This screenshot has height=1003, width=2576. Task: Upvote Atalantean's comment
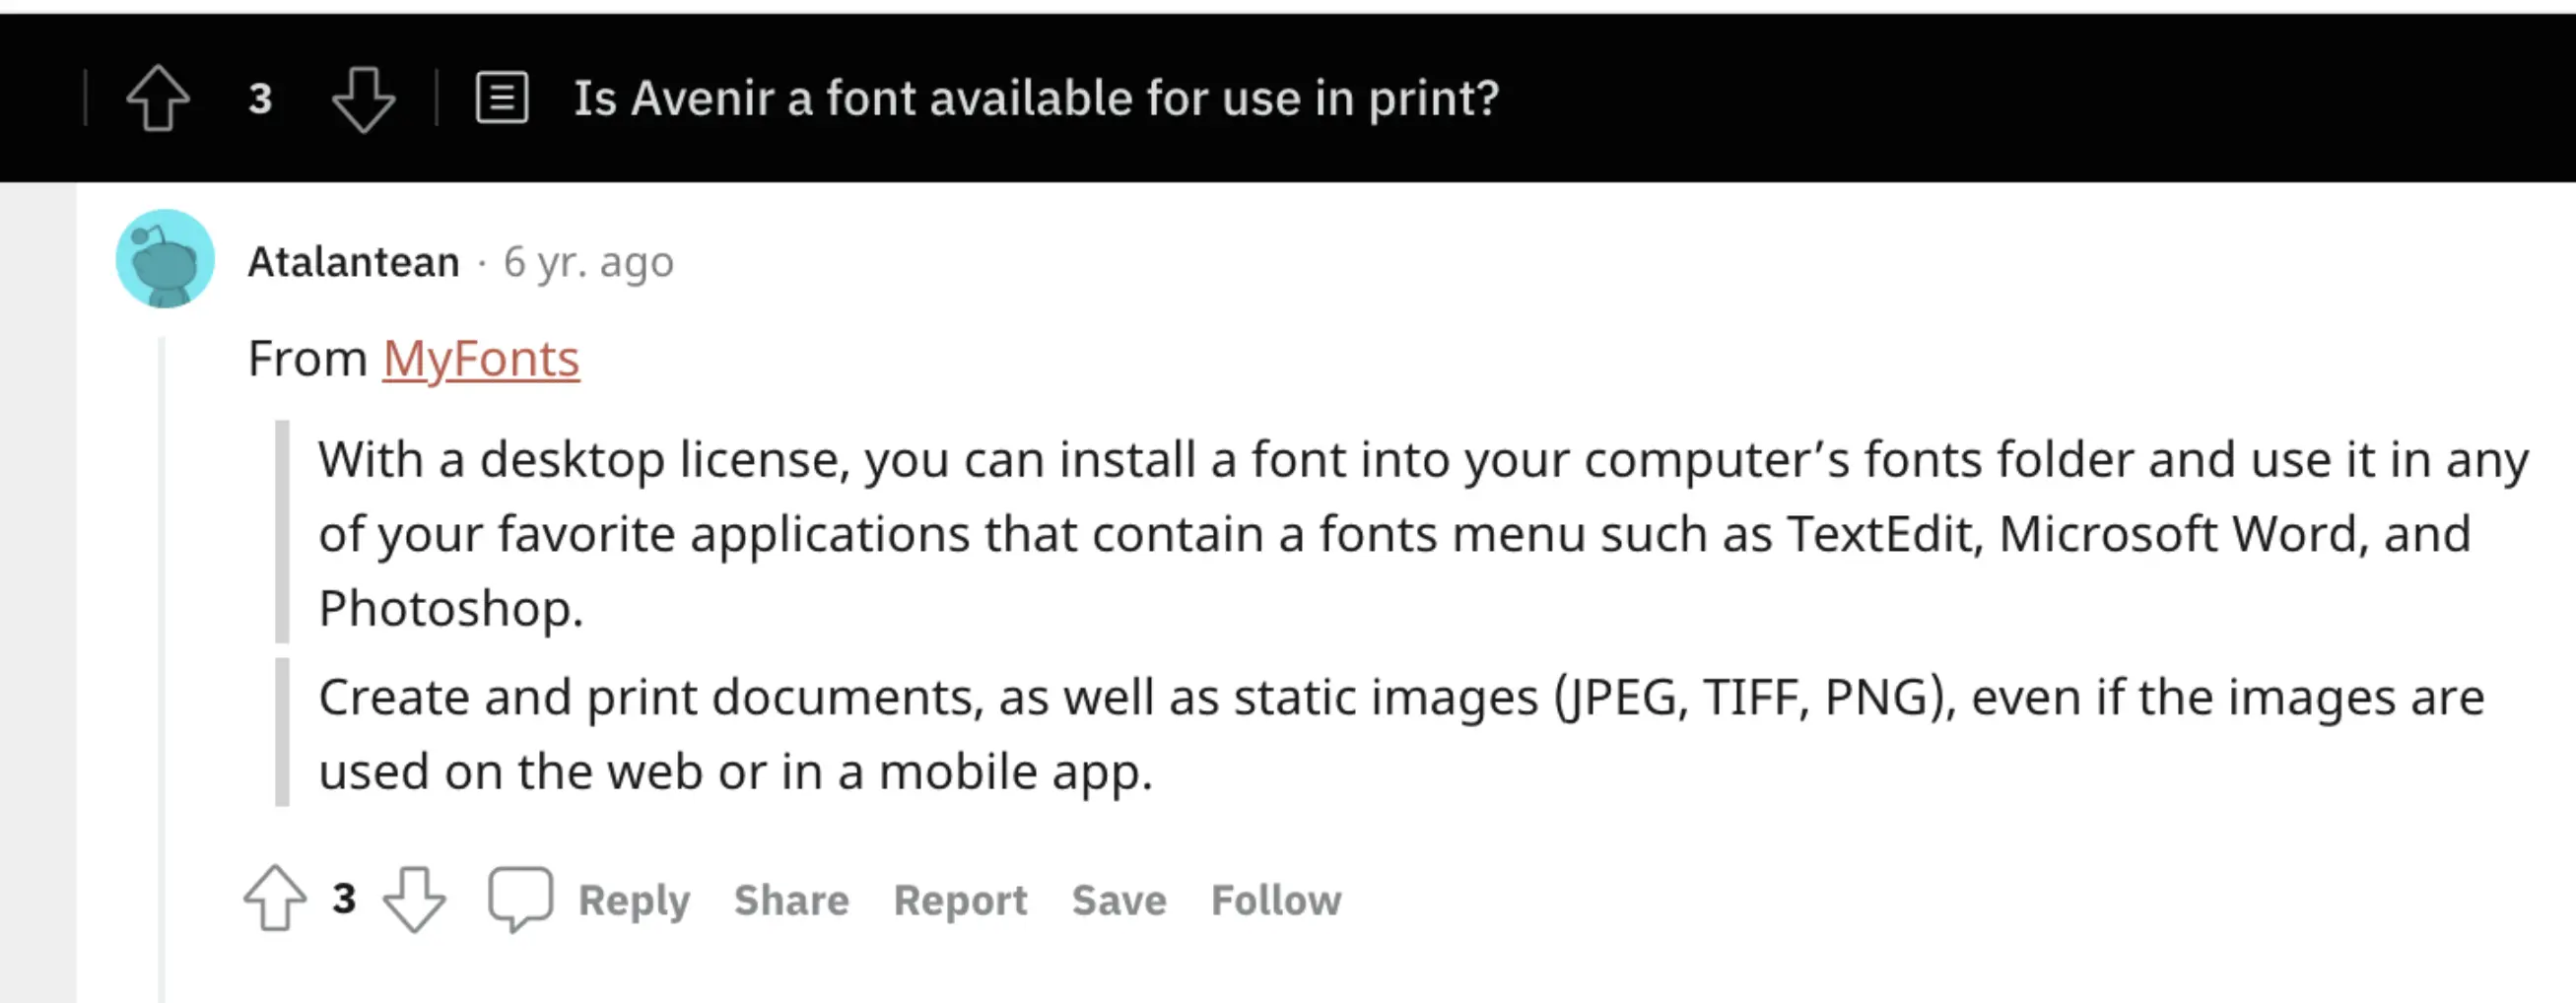(275, 898)
